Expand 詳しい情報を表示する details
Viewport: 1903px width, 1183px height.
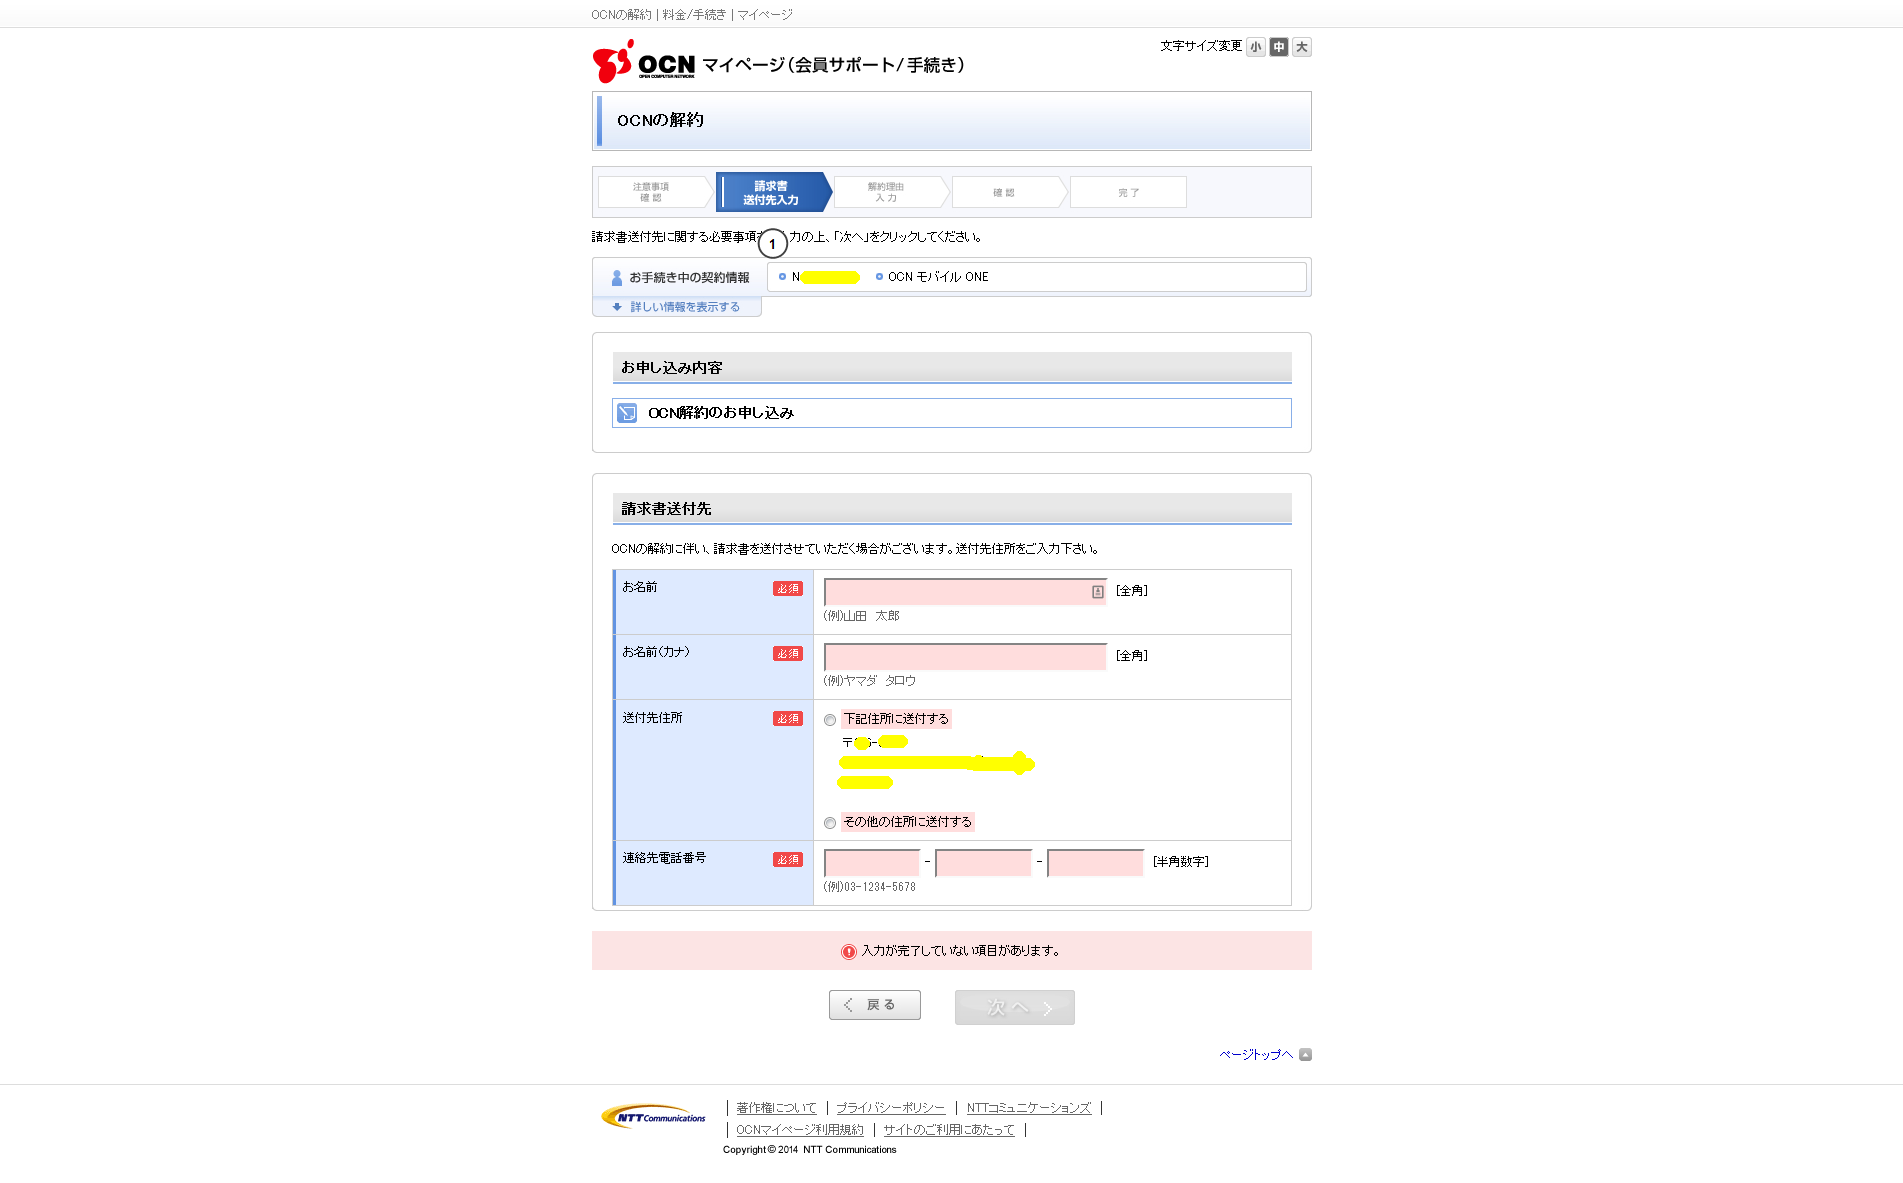pyautogui.click(x=685, y=307)
